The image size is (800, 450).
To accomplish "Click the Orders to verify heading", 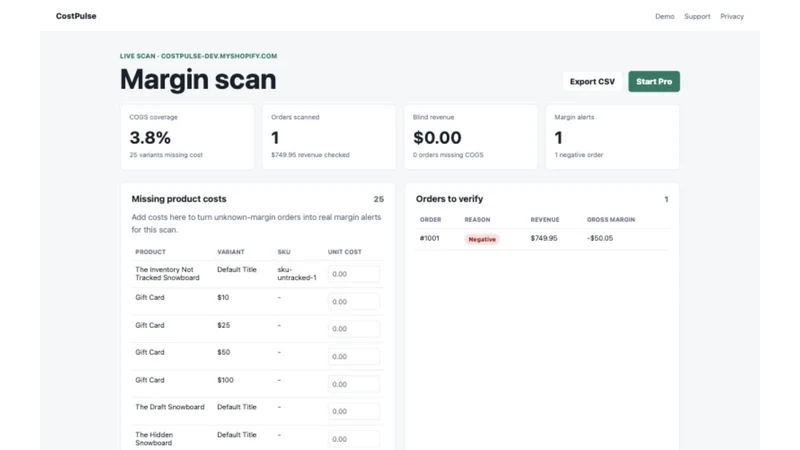I will point(449,199).
